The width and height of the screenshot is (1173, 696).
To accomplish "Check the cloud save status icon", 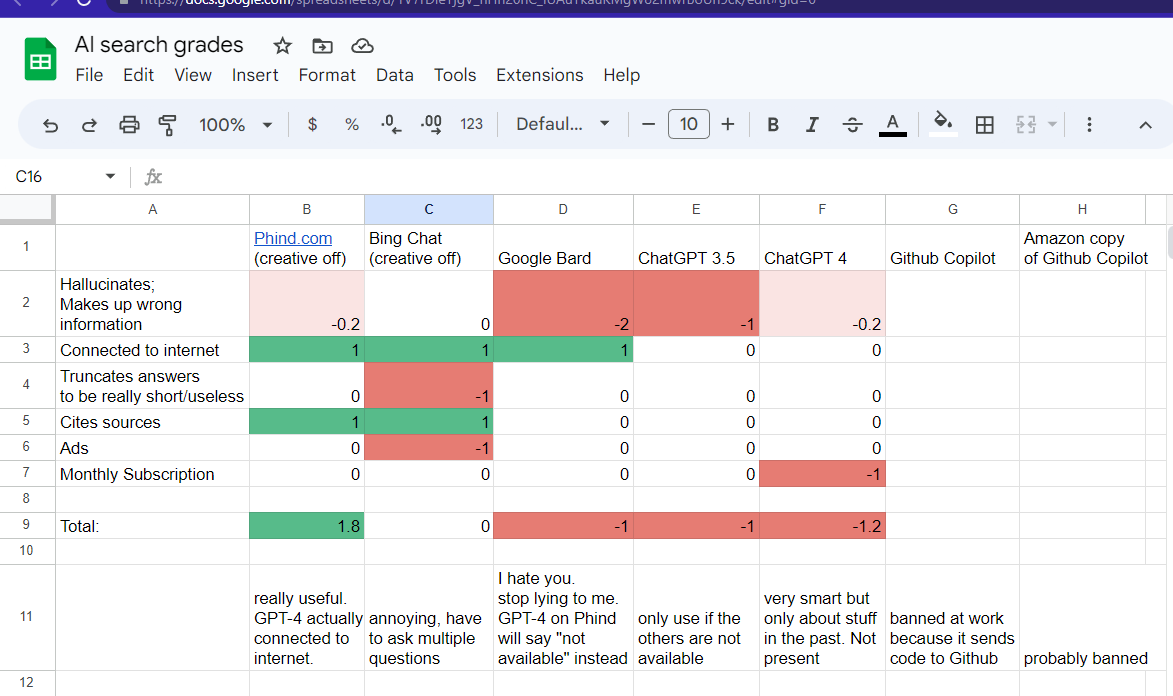I will 363,46.
